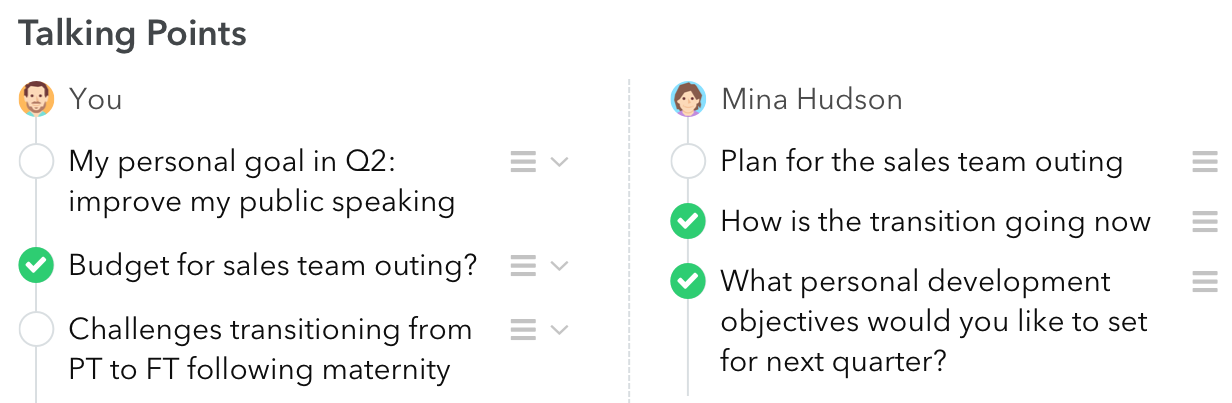Check off Plan for the sales team outing
The image size is (1232, 403).
tap(688, 162)
